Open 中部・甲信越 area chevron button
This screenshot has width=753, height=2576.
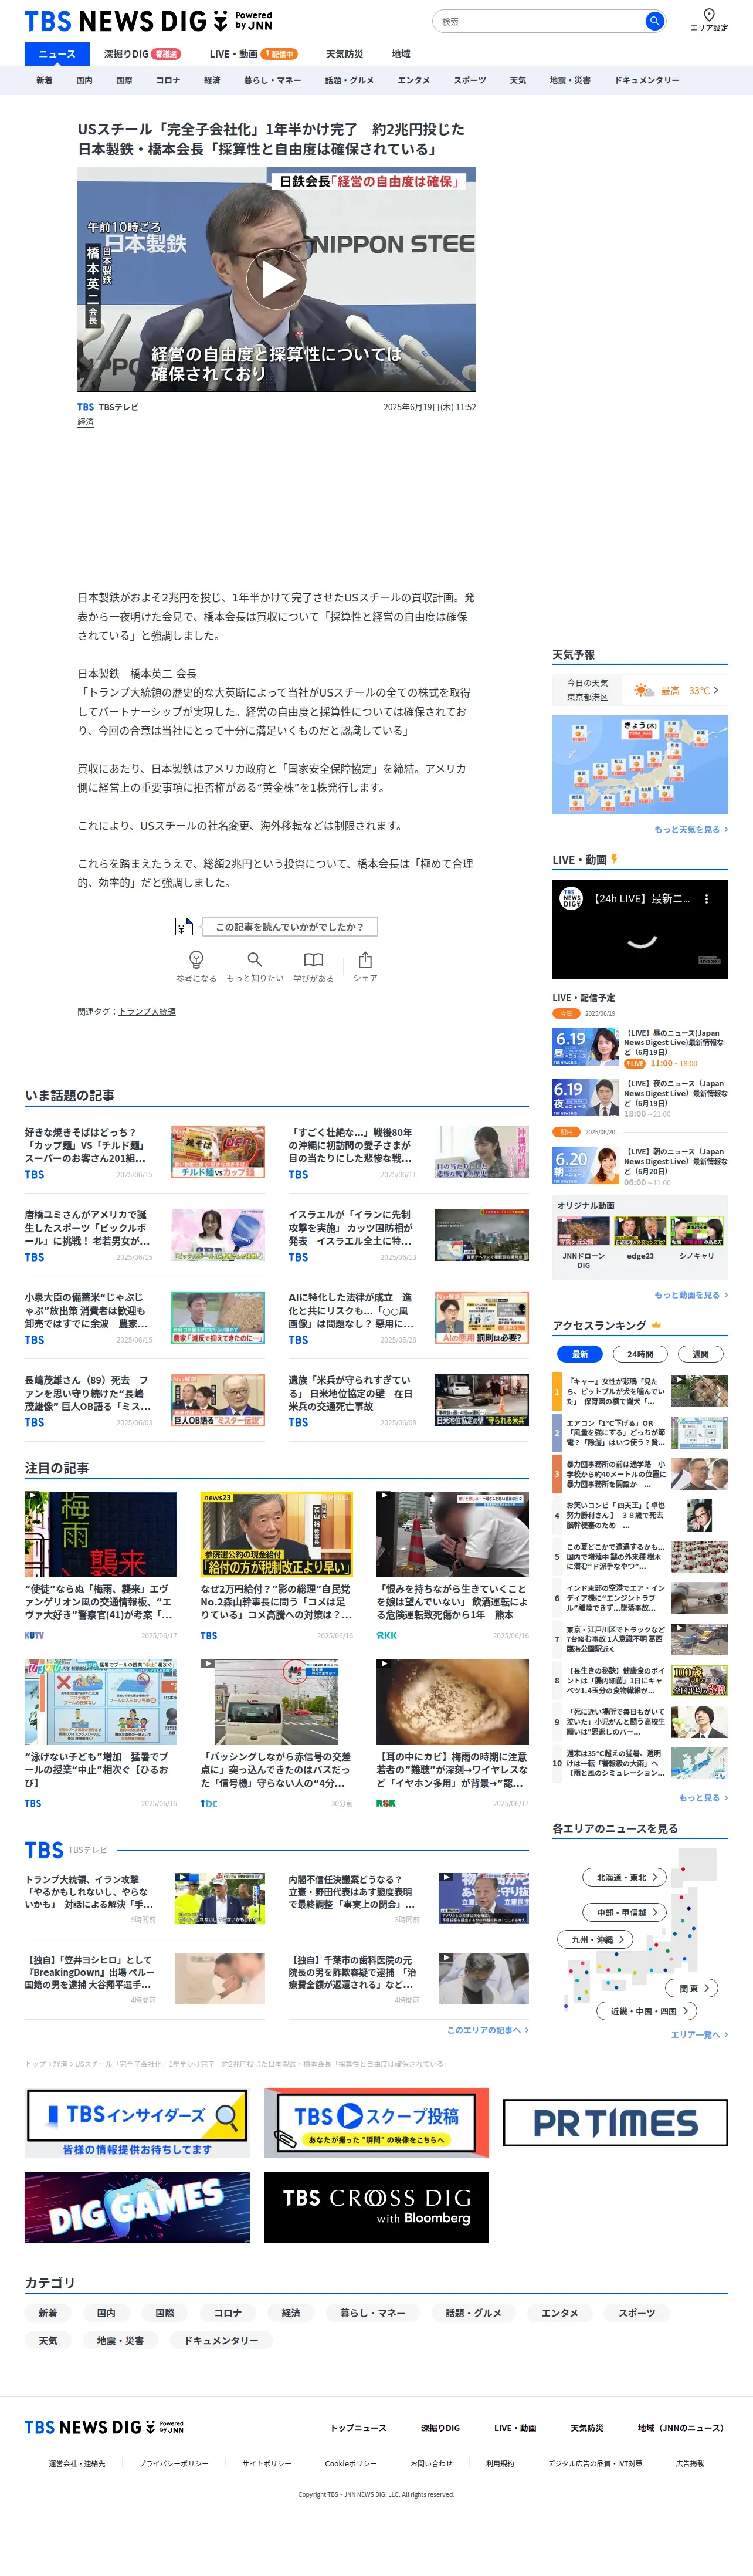click(624, 1912)
